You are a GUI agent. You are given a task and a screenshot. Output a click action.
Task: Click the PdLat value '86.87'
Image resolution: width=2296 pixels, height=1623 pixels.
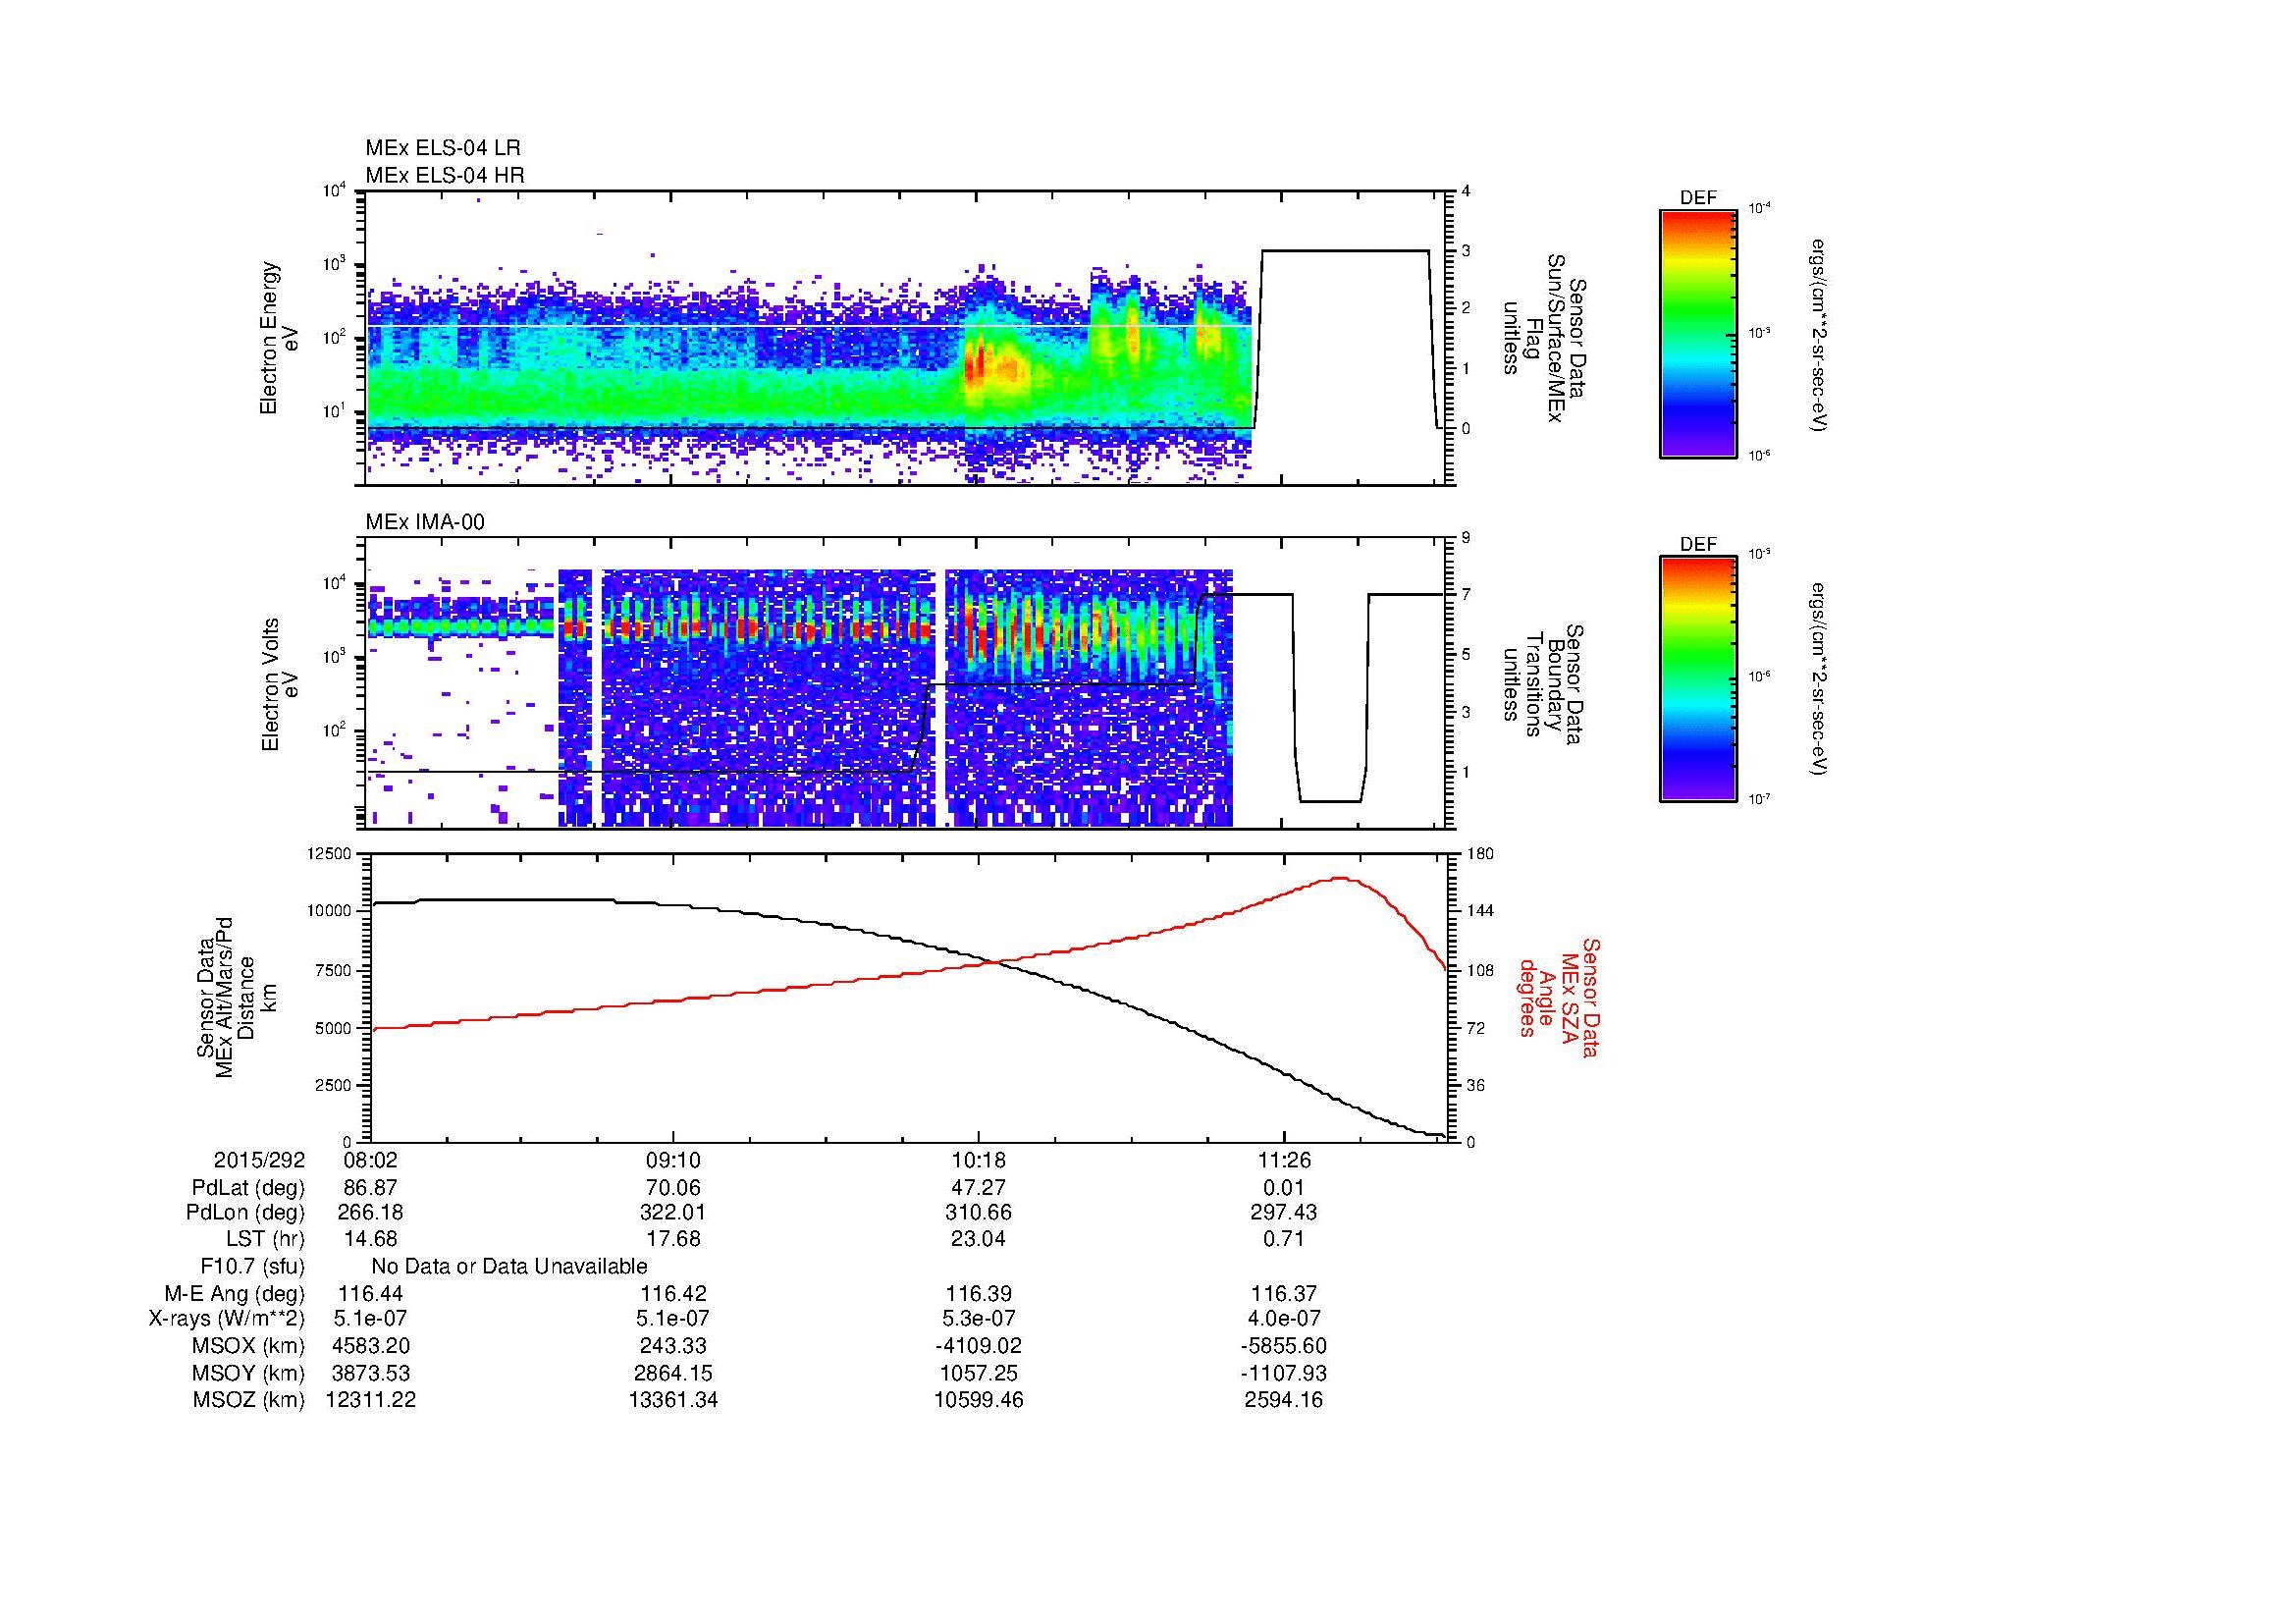[370, 1188]
